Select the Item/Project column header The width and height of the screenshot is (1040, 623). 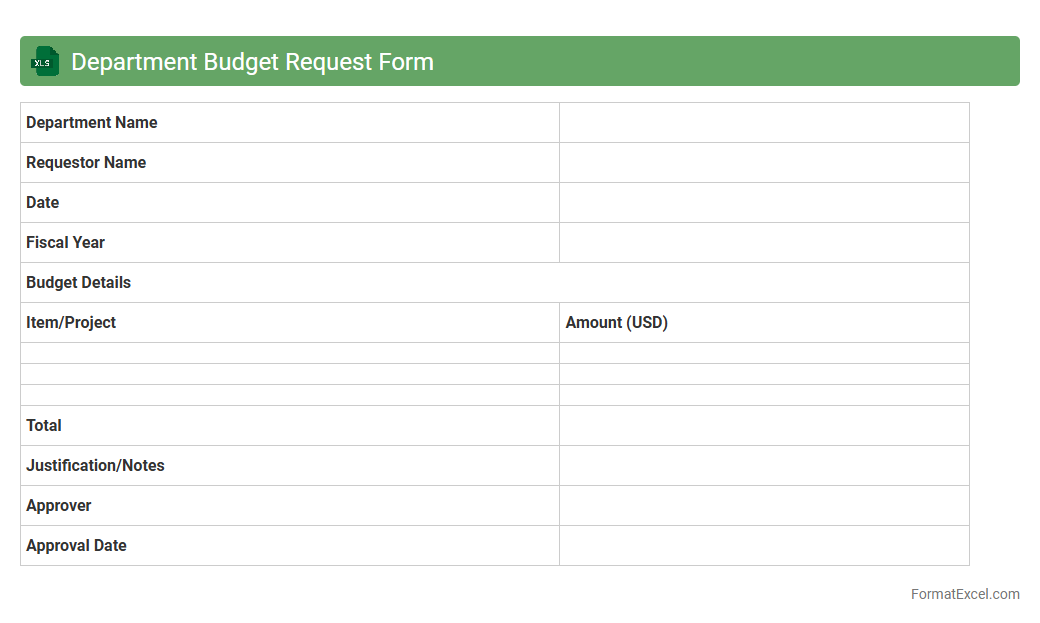(x=289, y=323)
